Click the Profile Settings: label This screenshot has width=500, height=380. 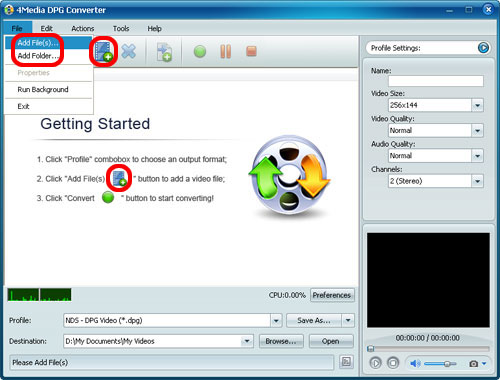click(396, 48)
